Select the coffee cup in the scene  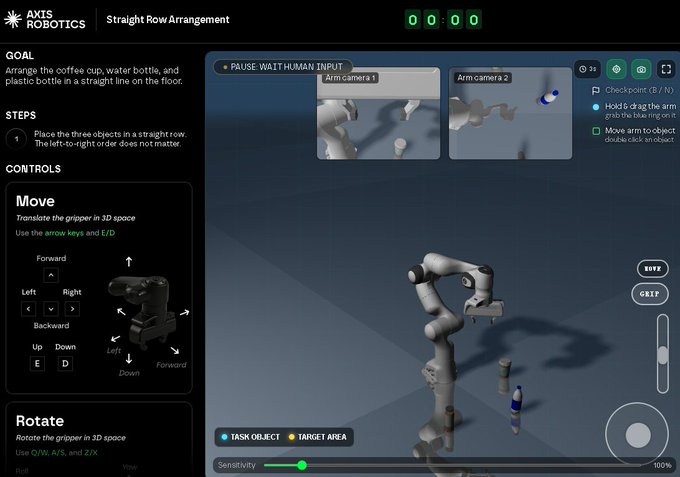click(x=504, y=369)
